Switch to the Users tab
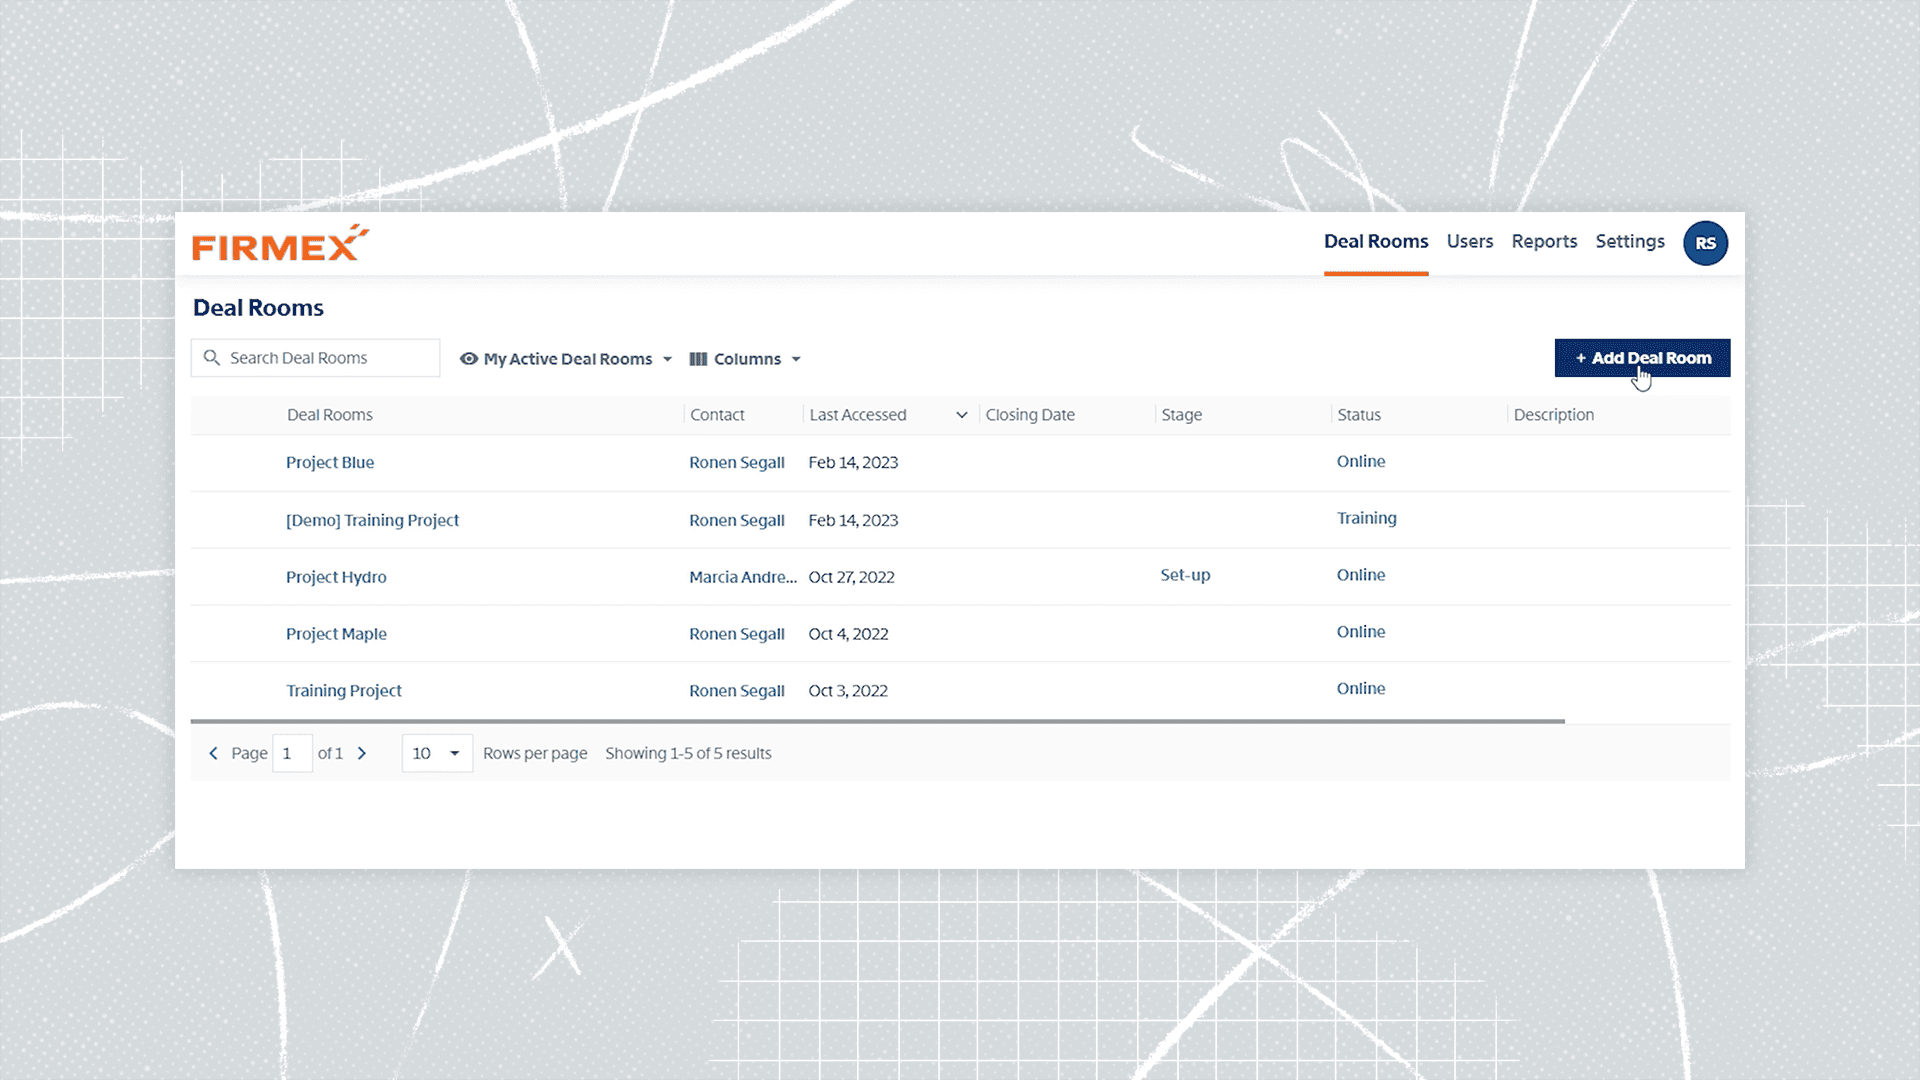The image size is (1920, 1080). (x=1469, y=242)
